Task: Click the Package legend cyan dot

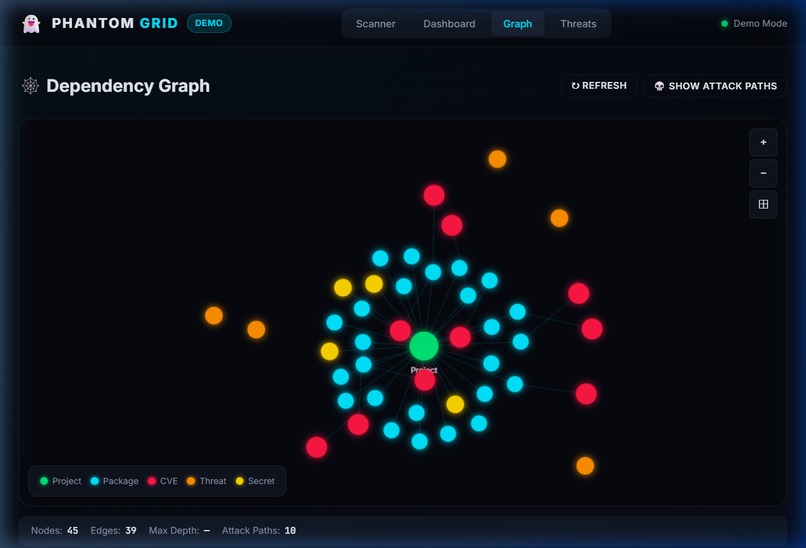Action: [95, 481]
